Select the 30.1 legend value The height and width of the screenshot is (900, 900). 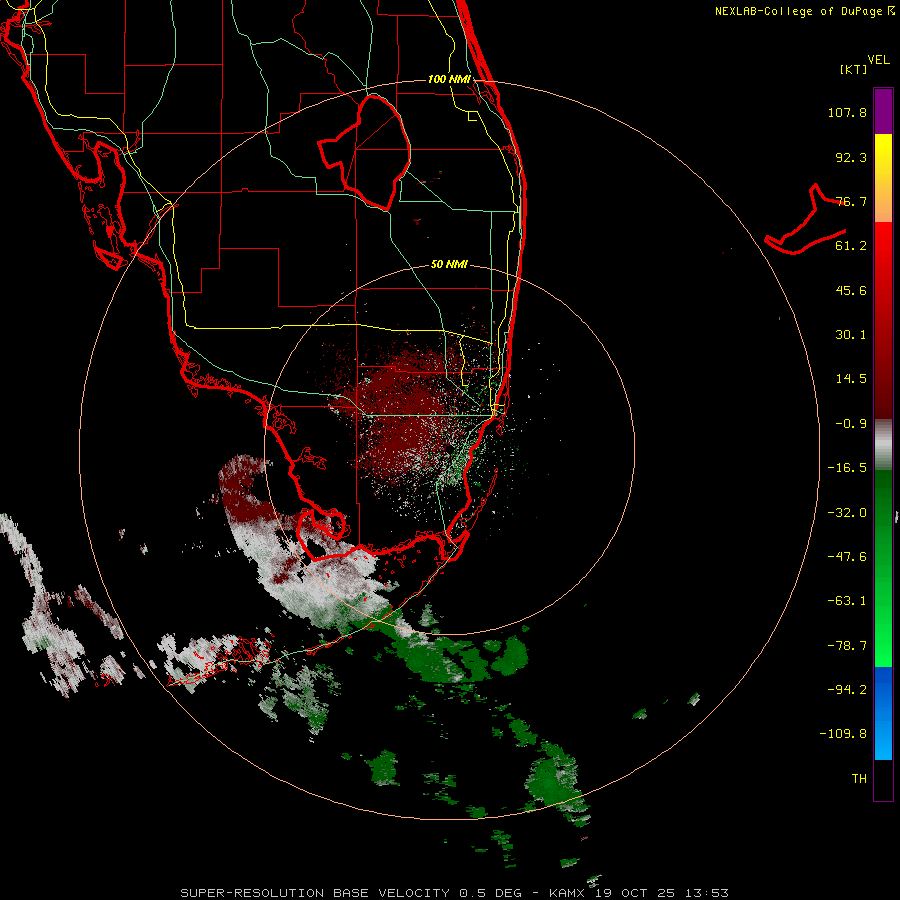click(x=851, y=335)
